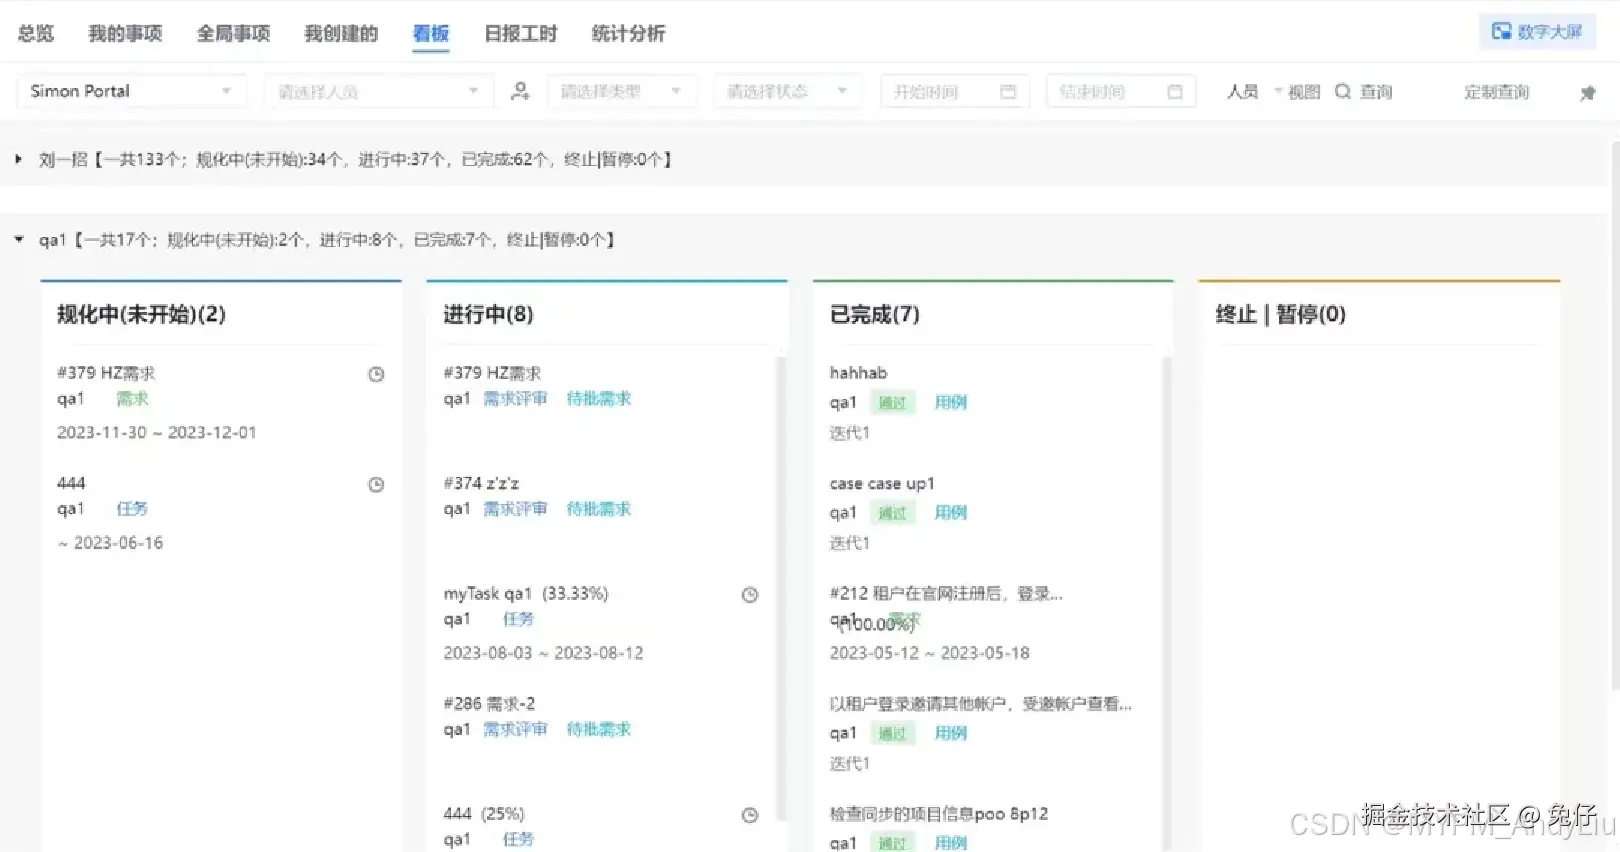Open the 请选择人员 person dropdown
Image resolution: width=1620 pixels, height=852 pixels.
click(x=379, y=91)
